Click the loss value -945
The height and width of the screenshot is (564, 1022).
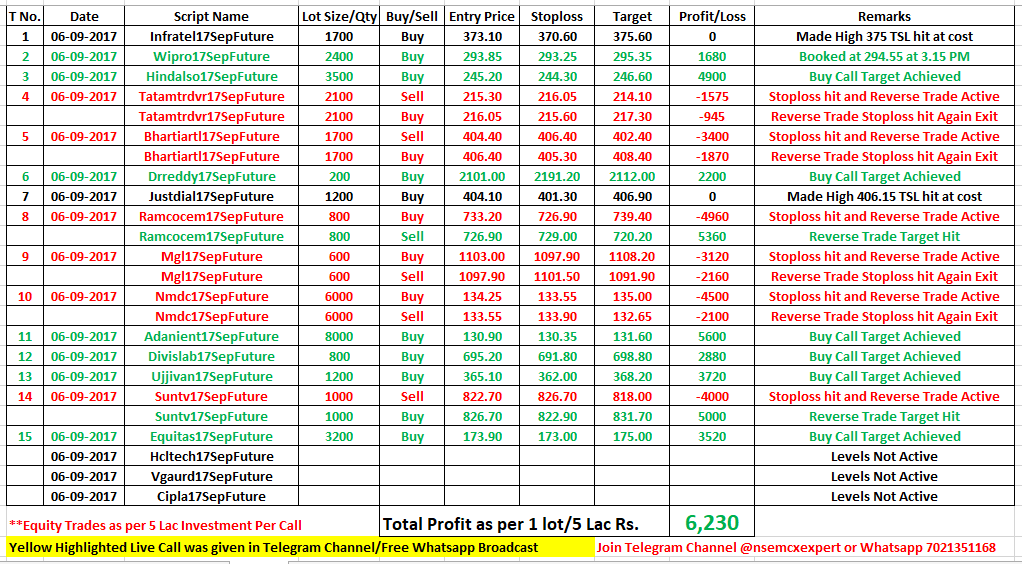point(712,117)
